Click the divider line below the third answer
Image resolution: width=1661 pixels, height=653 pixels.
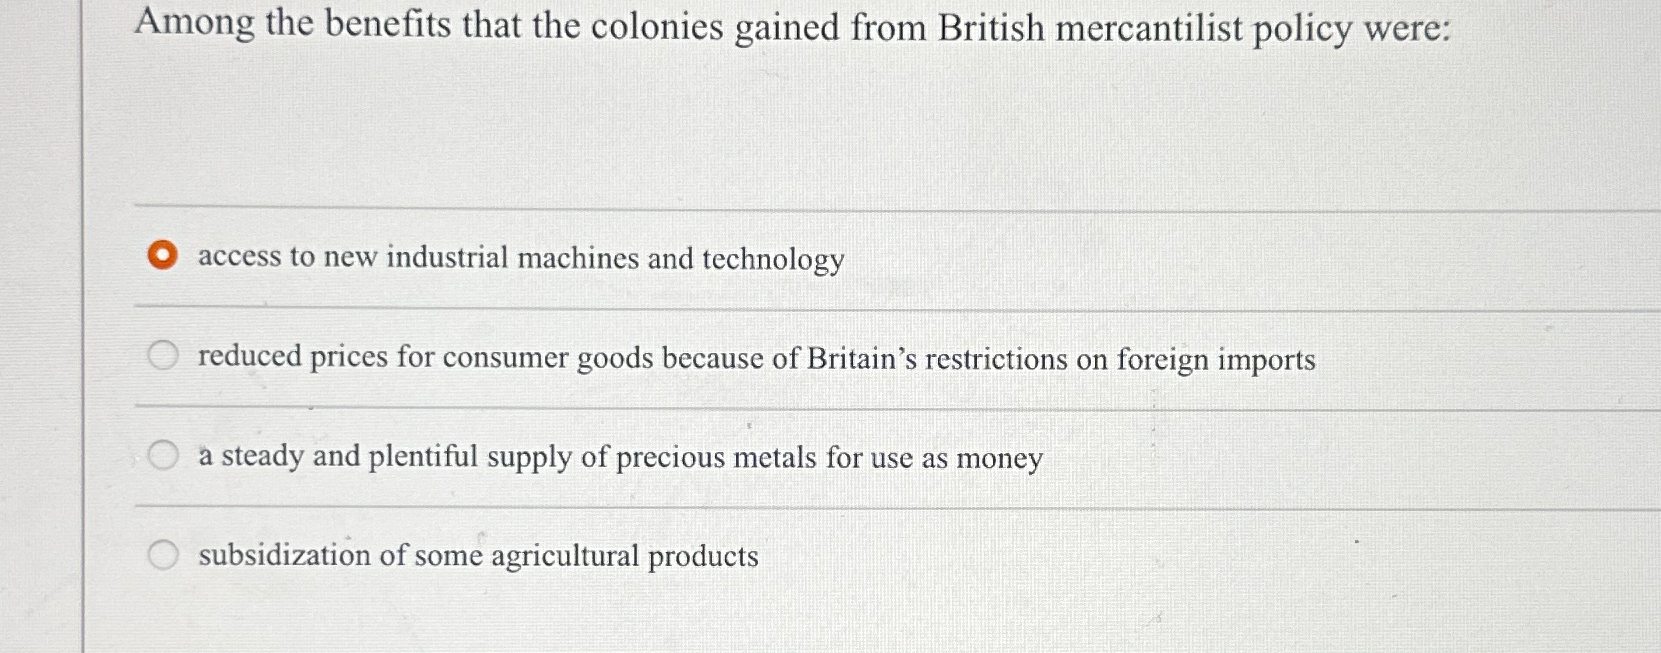pos(800,506)
